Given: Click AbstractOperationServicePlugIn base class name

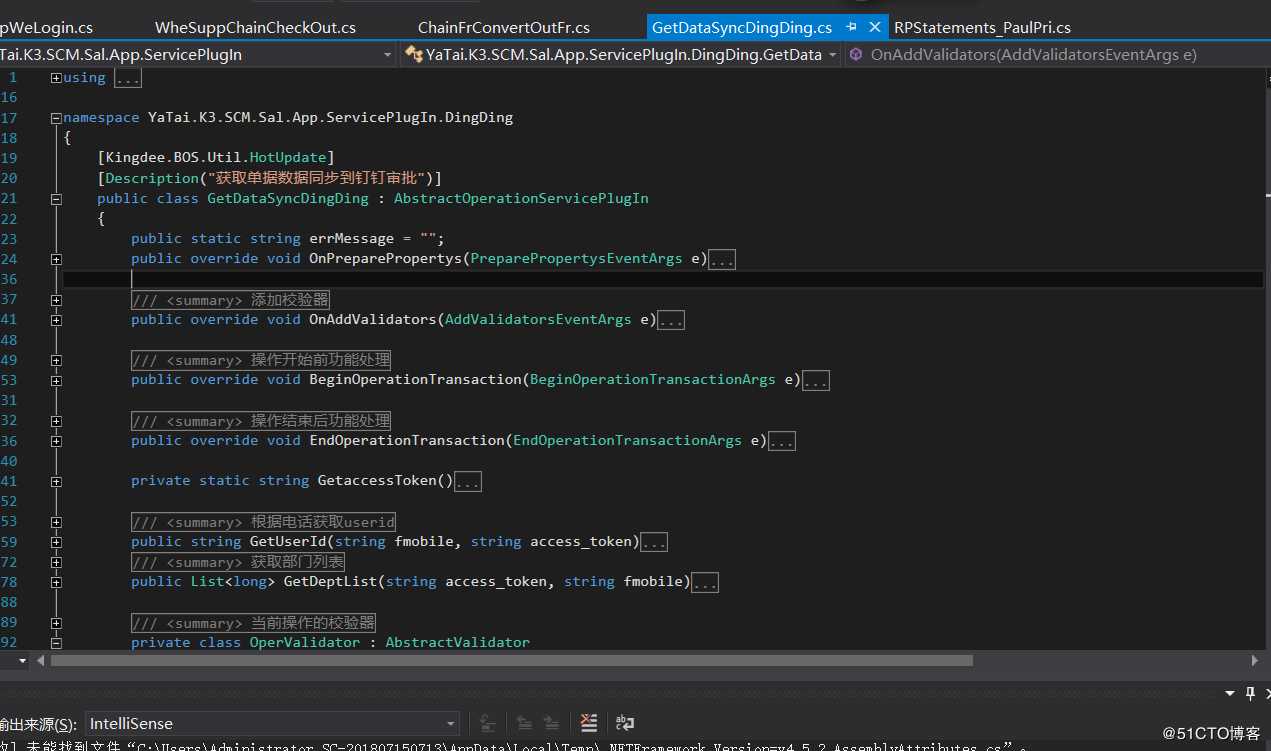Looking at the screenshot, I should (521, 198).
